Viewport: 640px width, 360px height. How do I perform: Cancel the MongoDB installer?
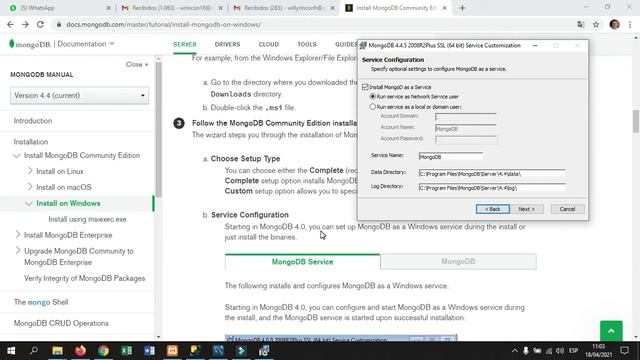567,209
